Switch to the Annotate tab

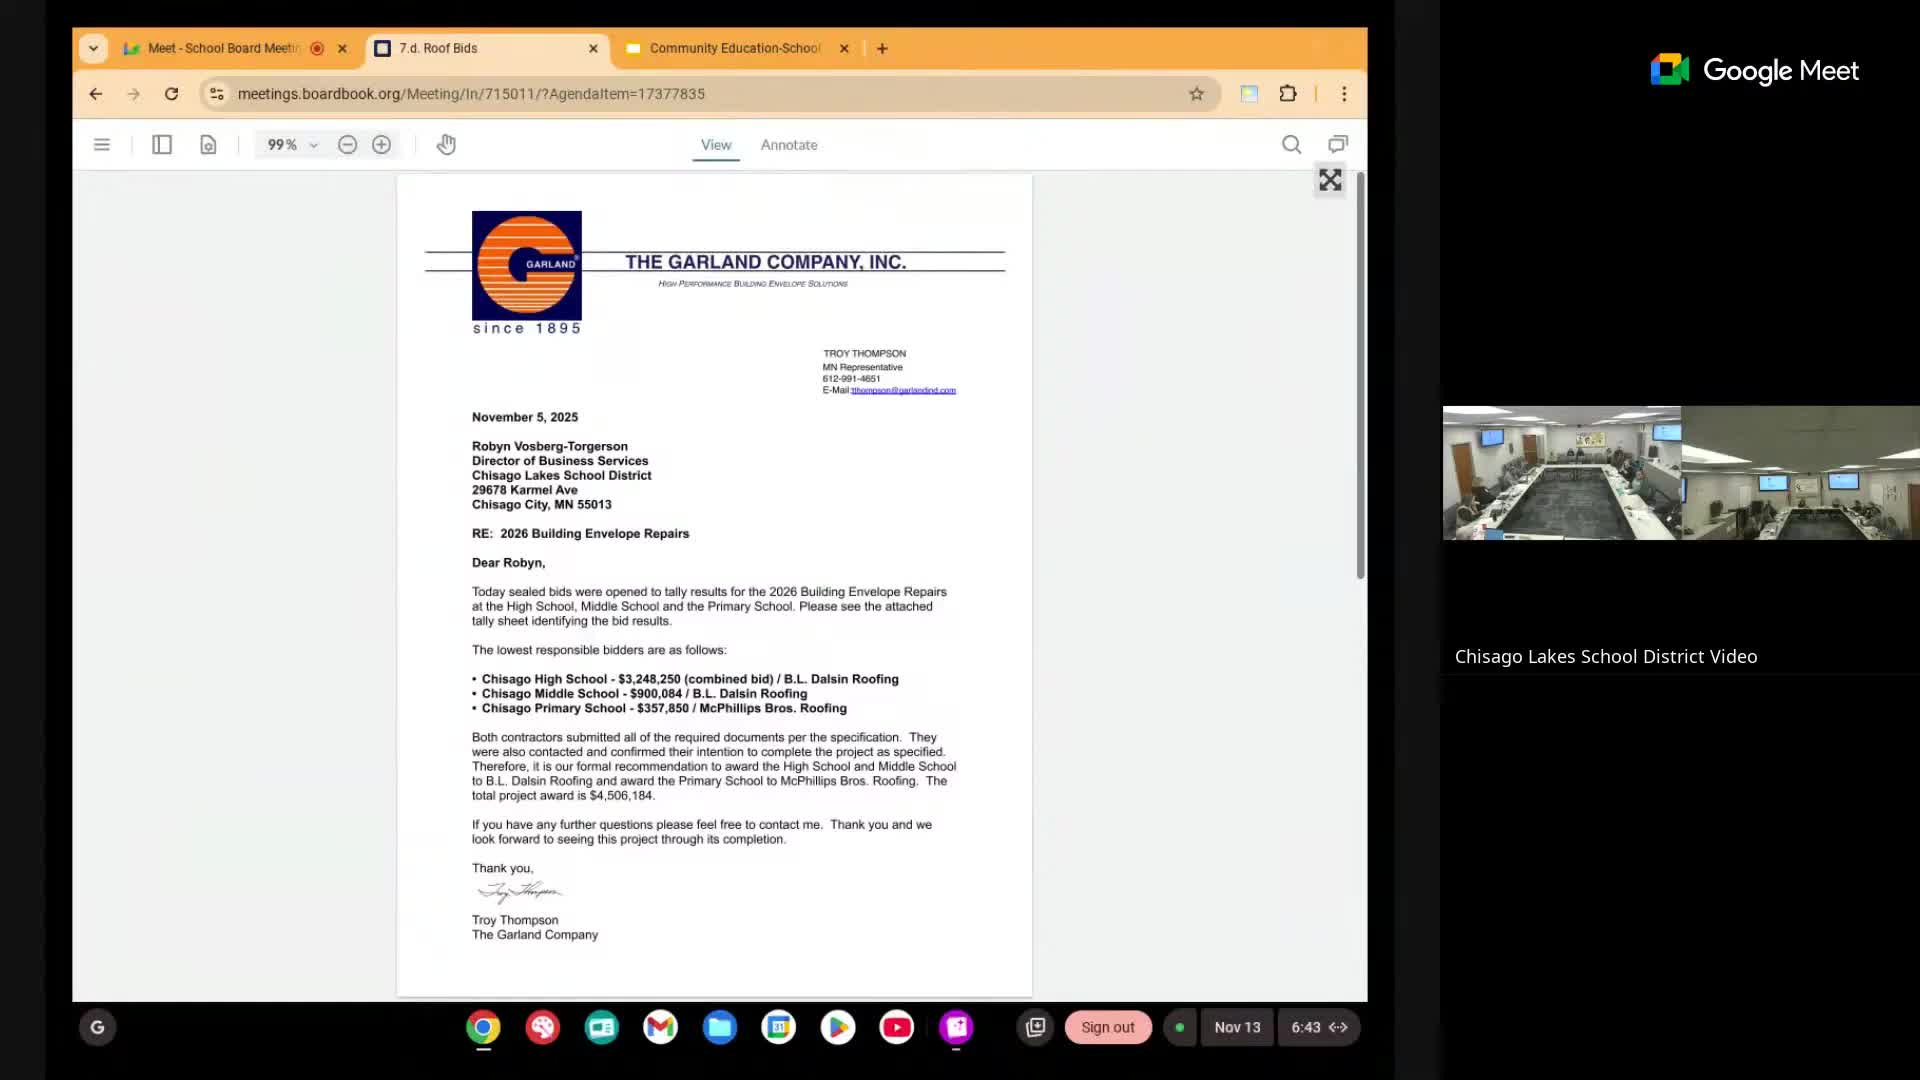pos(788,145)
